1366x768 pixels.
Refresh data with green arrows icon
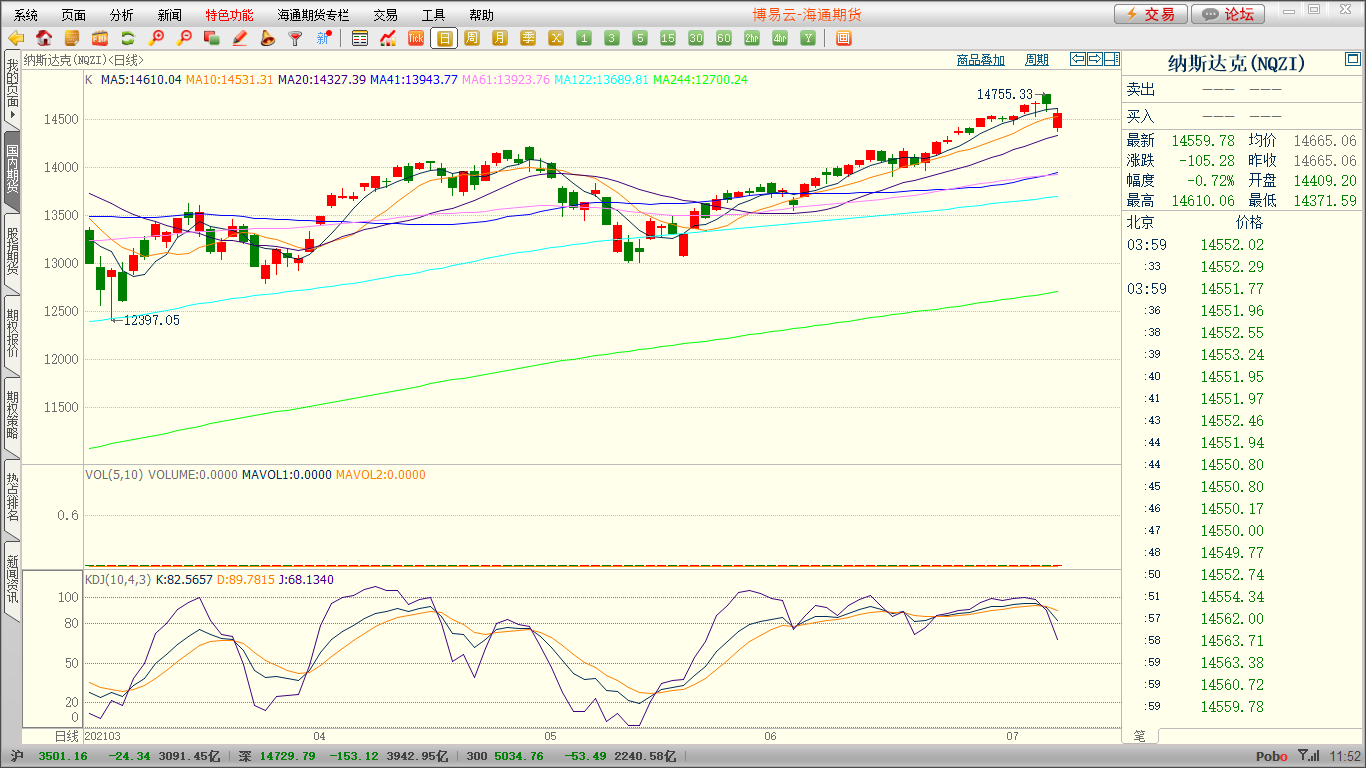pos(128,38)
